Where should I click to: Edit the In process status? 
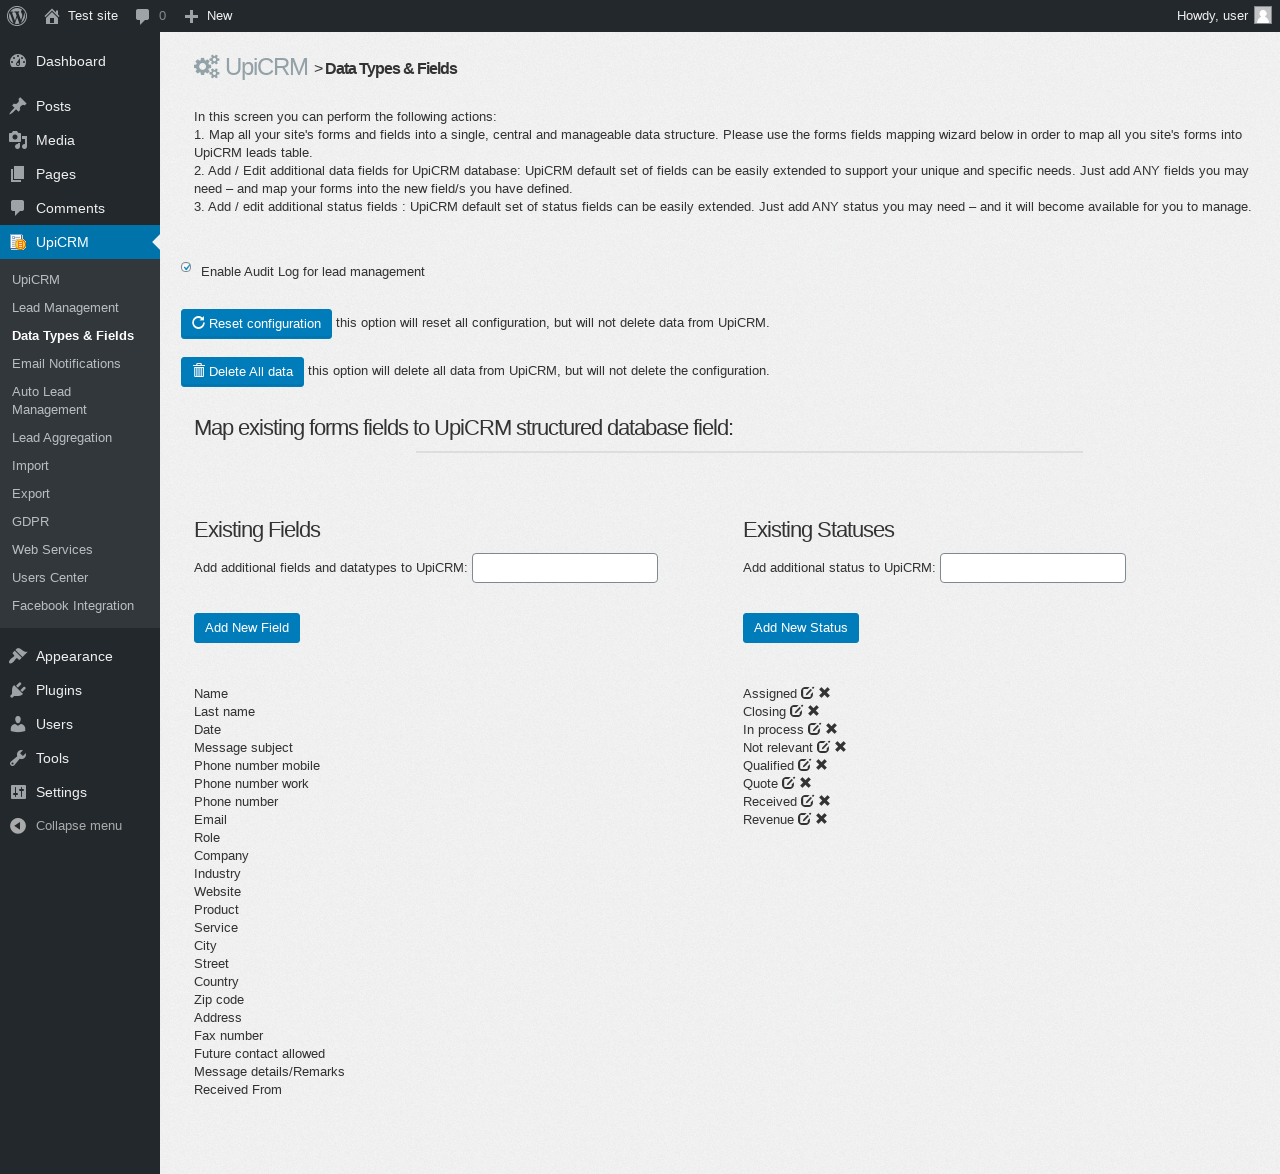pyautogui.click(x=814, y=729)
